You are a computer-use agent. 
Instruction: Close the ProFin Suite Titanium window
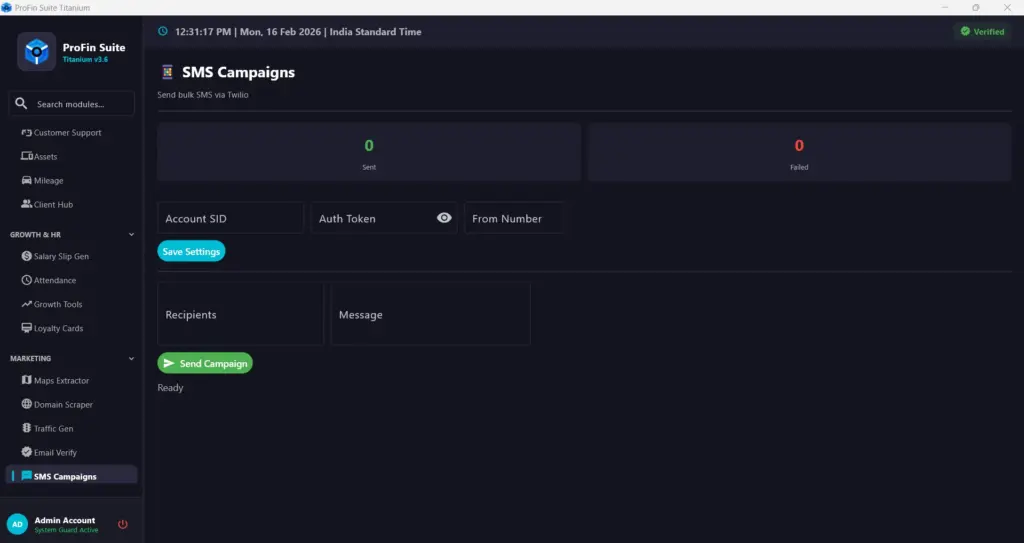tap(1007, 7)
